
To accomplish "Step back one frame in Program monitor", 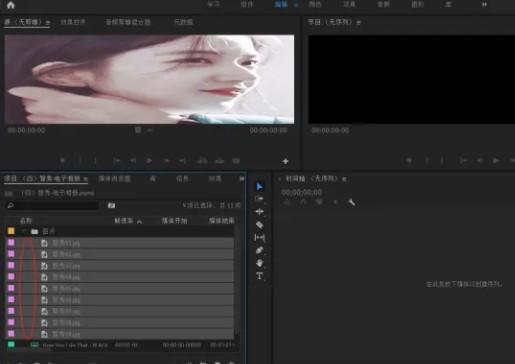I will coord(480,161).
